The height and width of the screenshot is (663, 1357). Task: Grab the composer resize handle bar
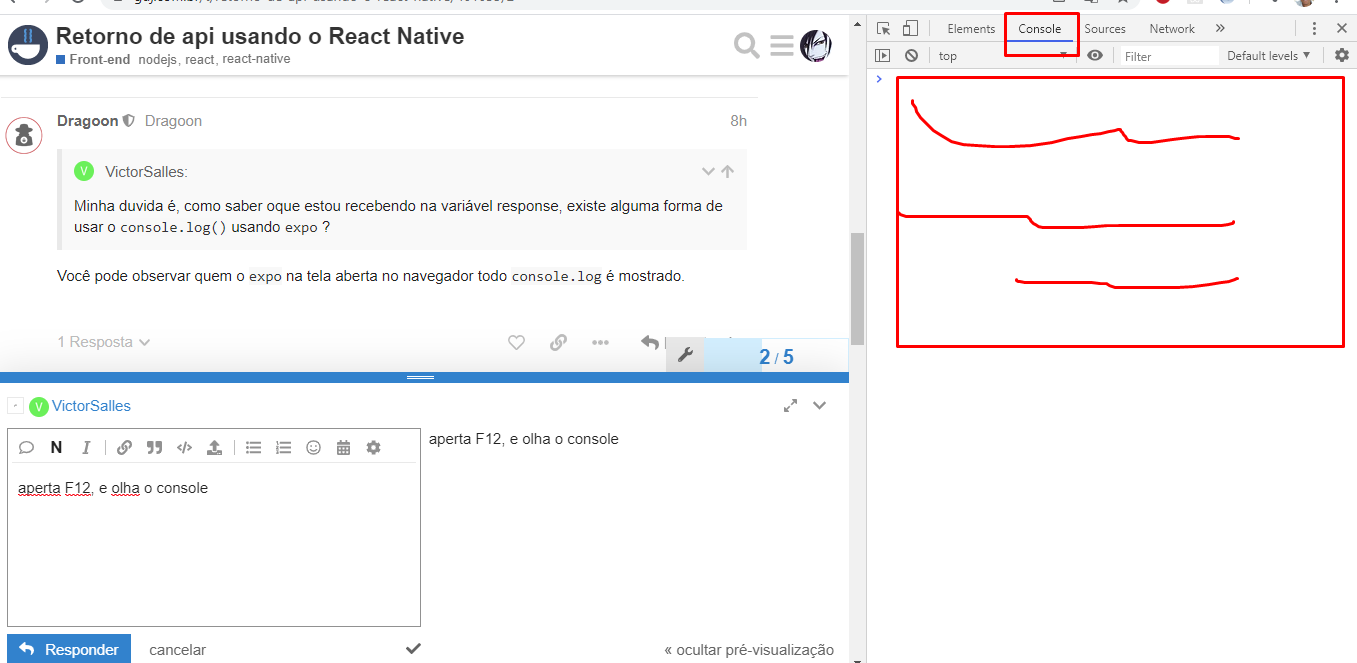[x=421, y=377]
